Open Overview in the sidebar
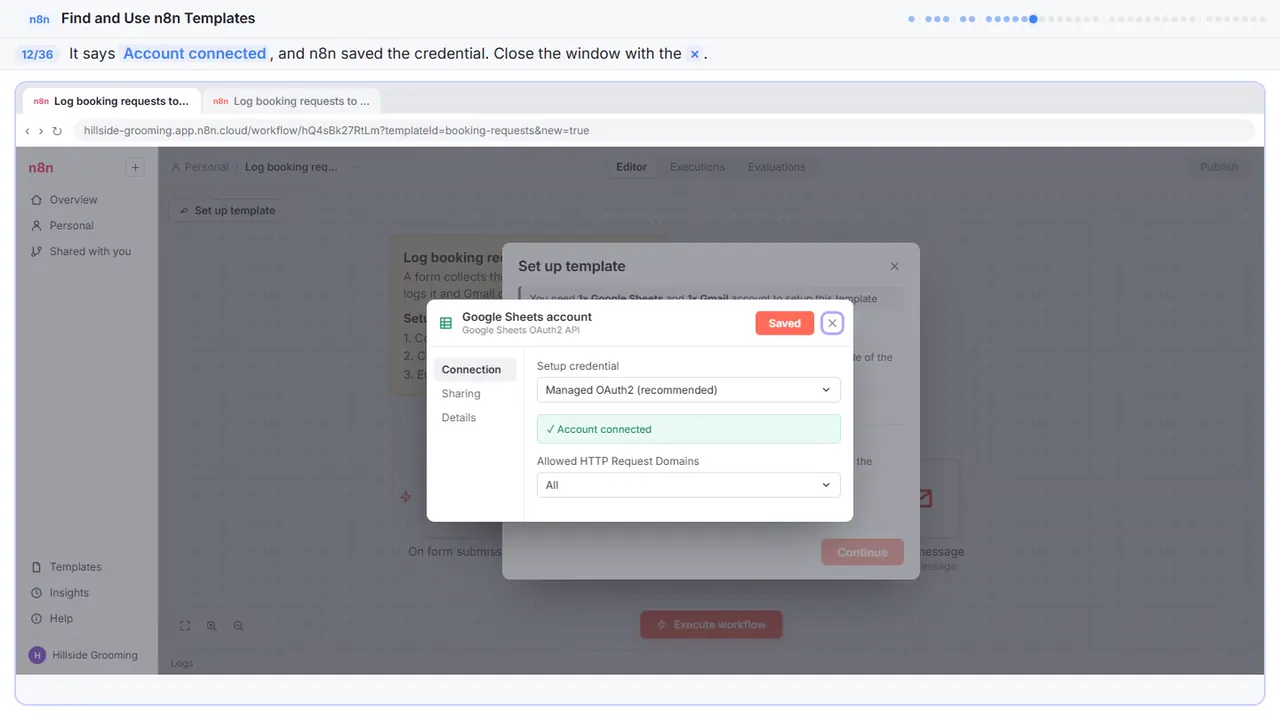This screenshot has width=1280, height=720. [x=73, y=200]
